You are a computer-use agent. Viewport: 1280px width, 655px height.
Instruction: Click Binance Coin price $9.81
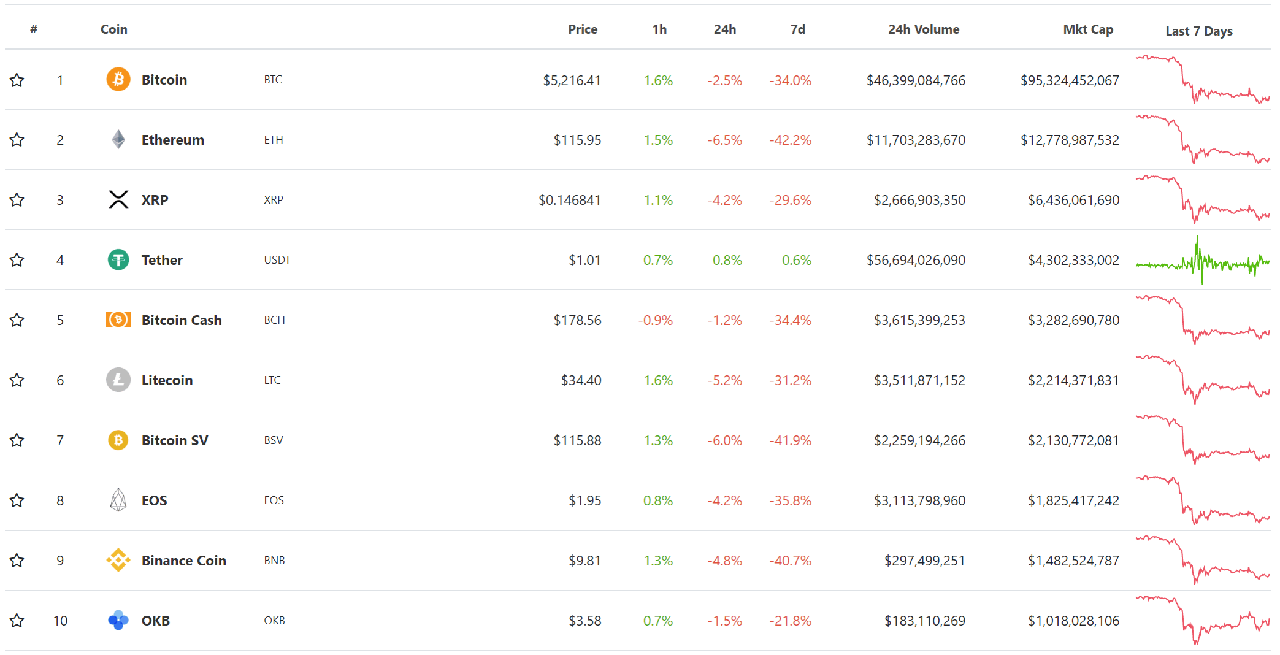[585, 560]
